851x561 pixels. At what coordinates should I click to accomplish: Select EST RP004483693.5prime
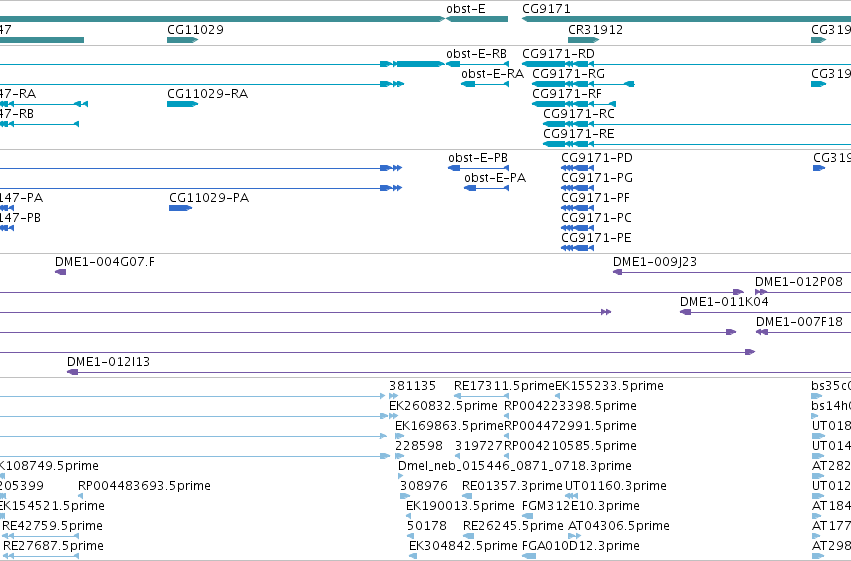point(80,496)
